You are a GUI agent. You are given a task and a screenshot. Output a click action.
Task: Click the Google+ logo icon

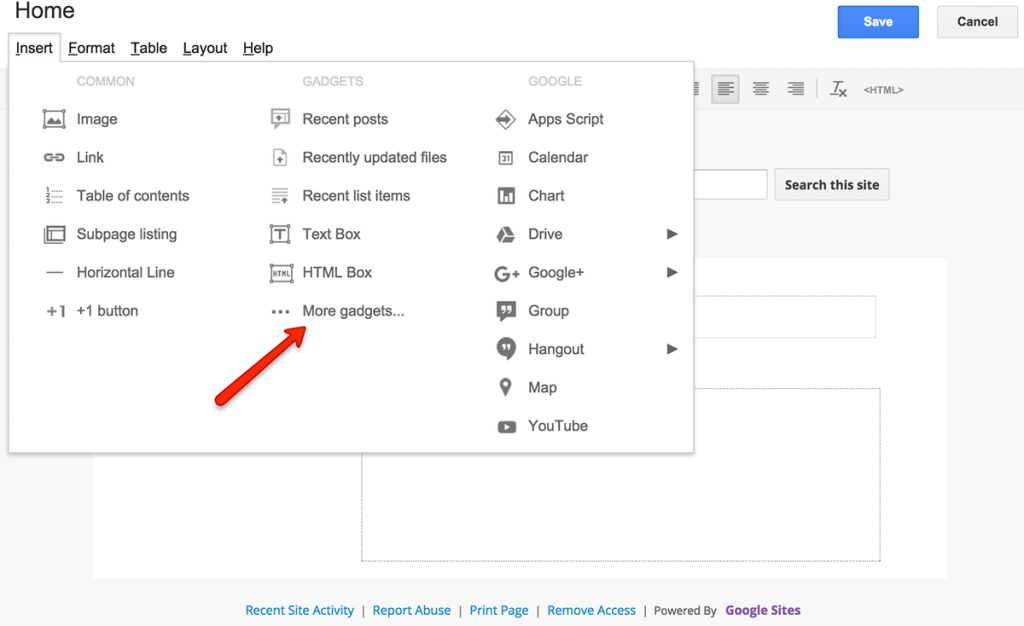pyautogui.click(x=507, y=274)
